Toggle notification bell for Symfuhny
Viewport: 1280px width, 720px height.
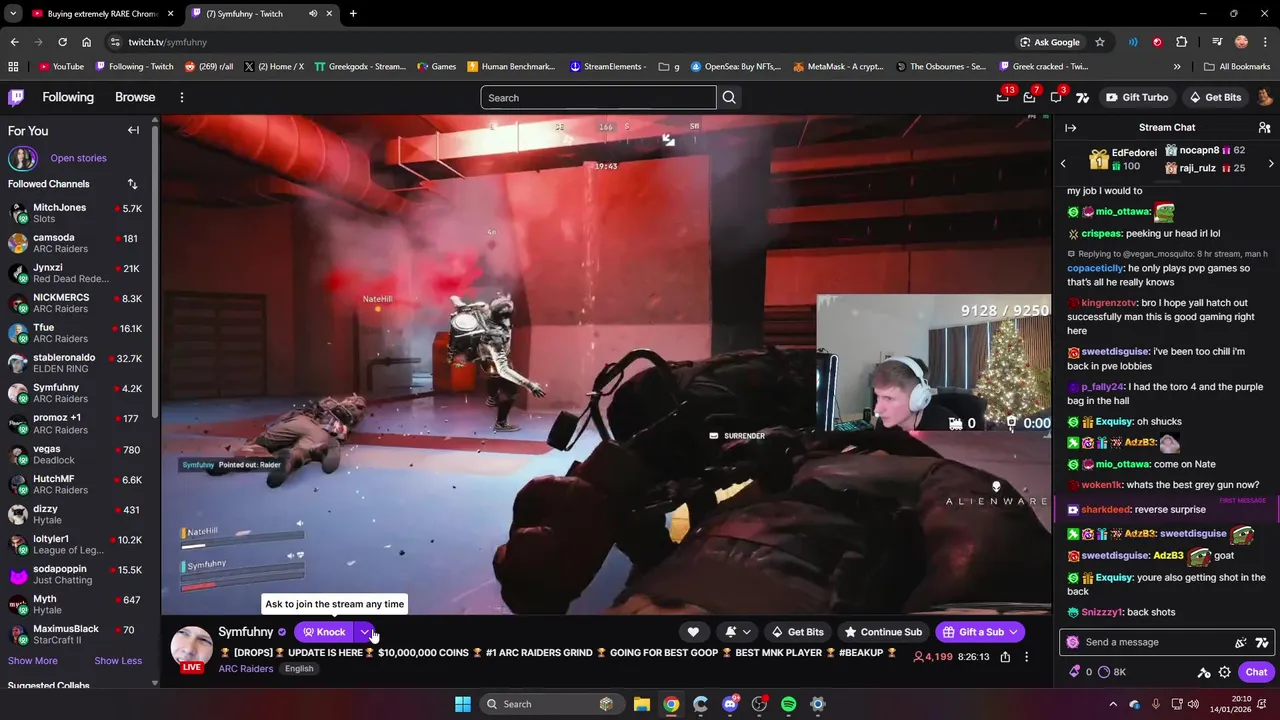tap(731, 632)
